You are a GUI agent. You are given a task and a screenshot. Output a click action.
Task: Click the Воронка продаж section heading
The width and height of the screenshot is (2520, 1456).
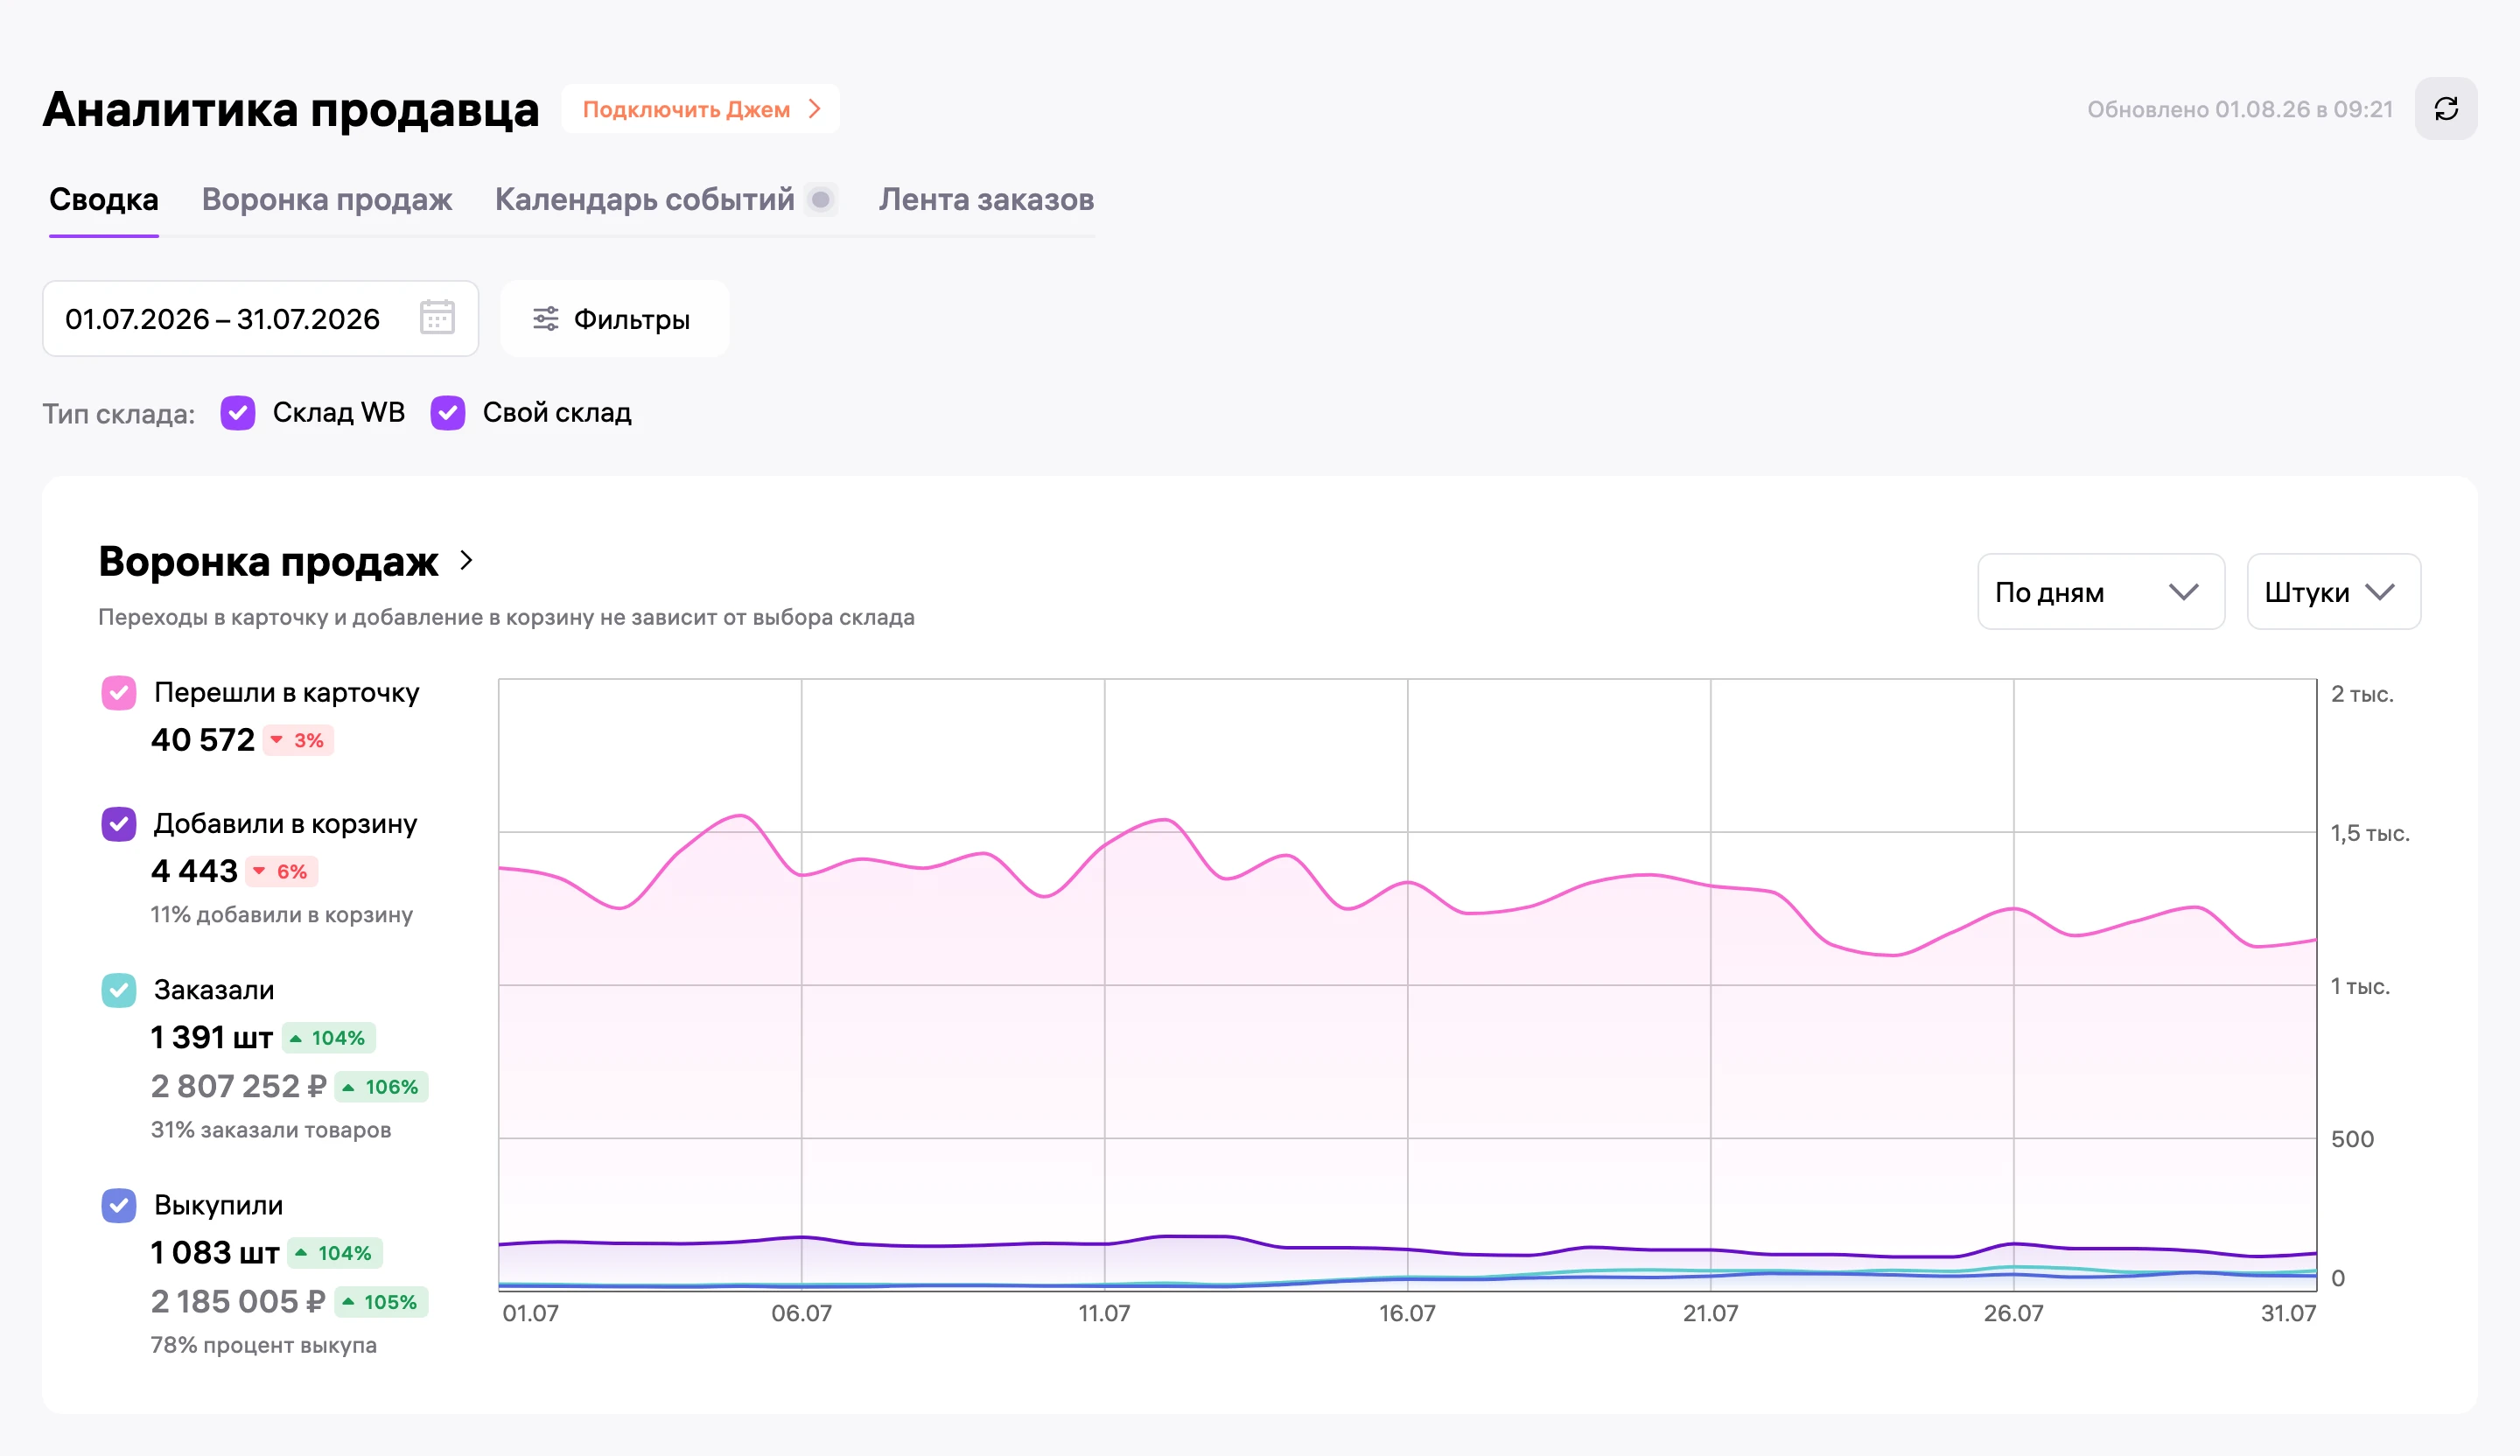(268, 561)
